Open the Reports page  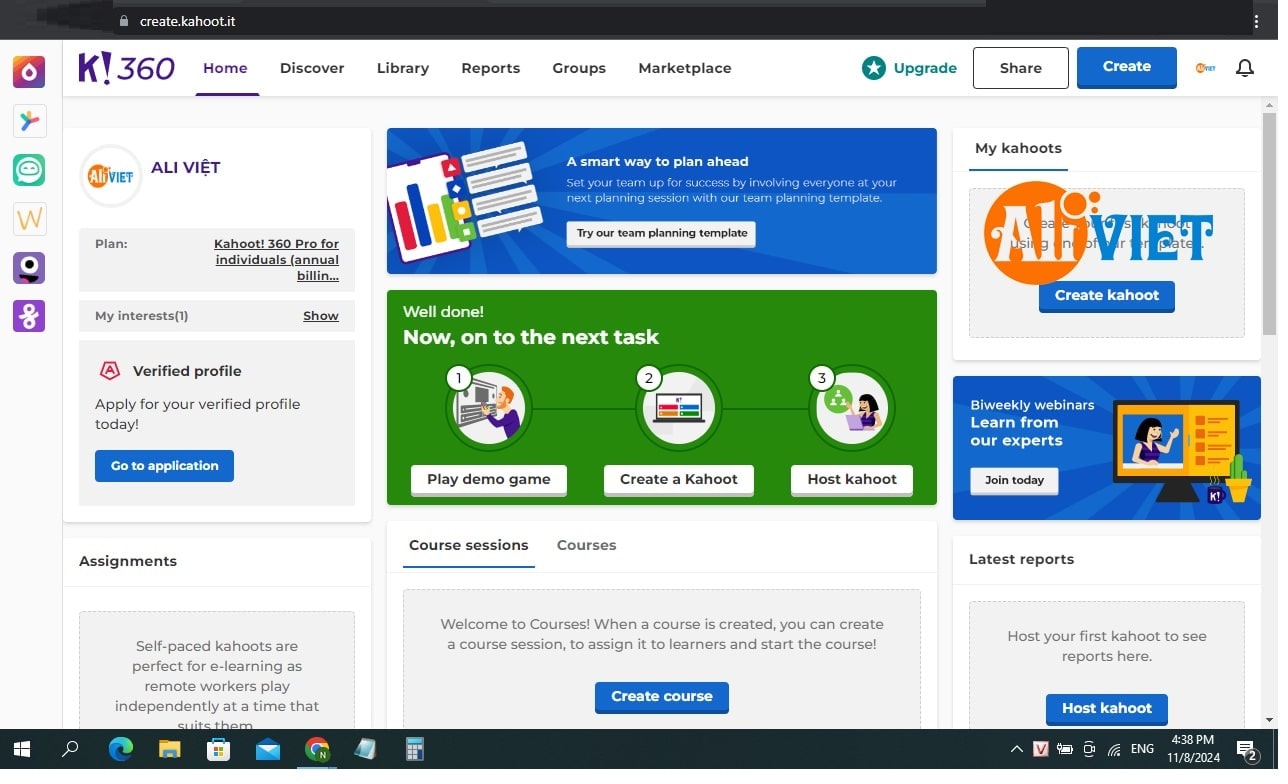coord(490,68)
